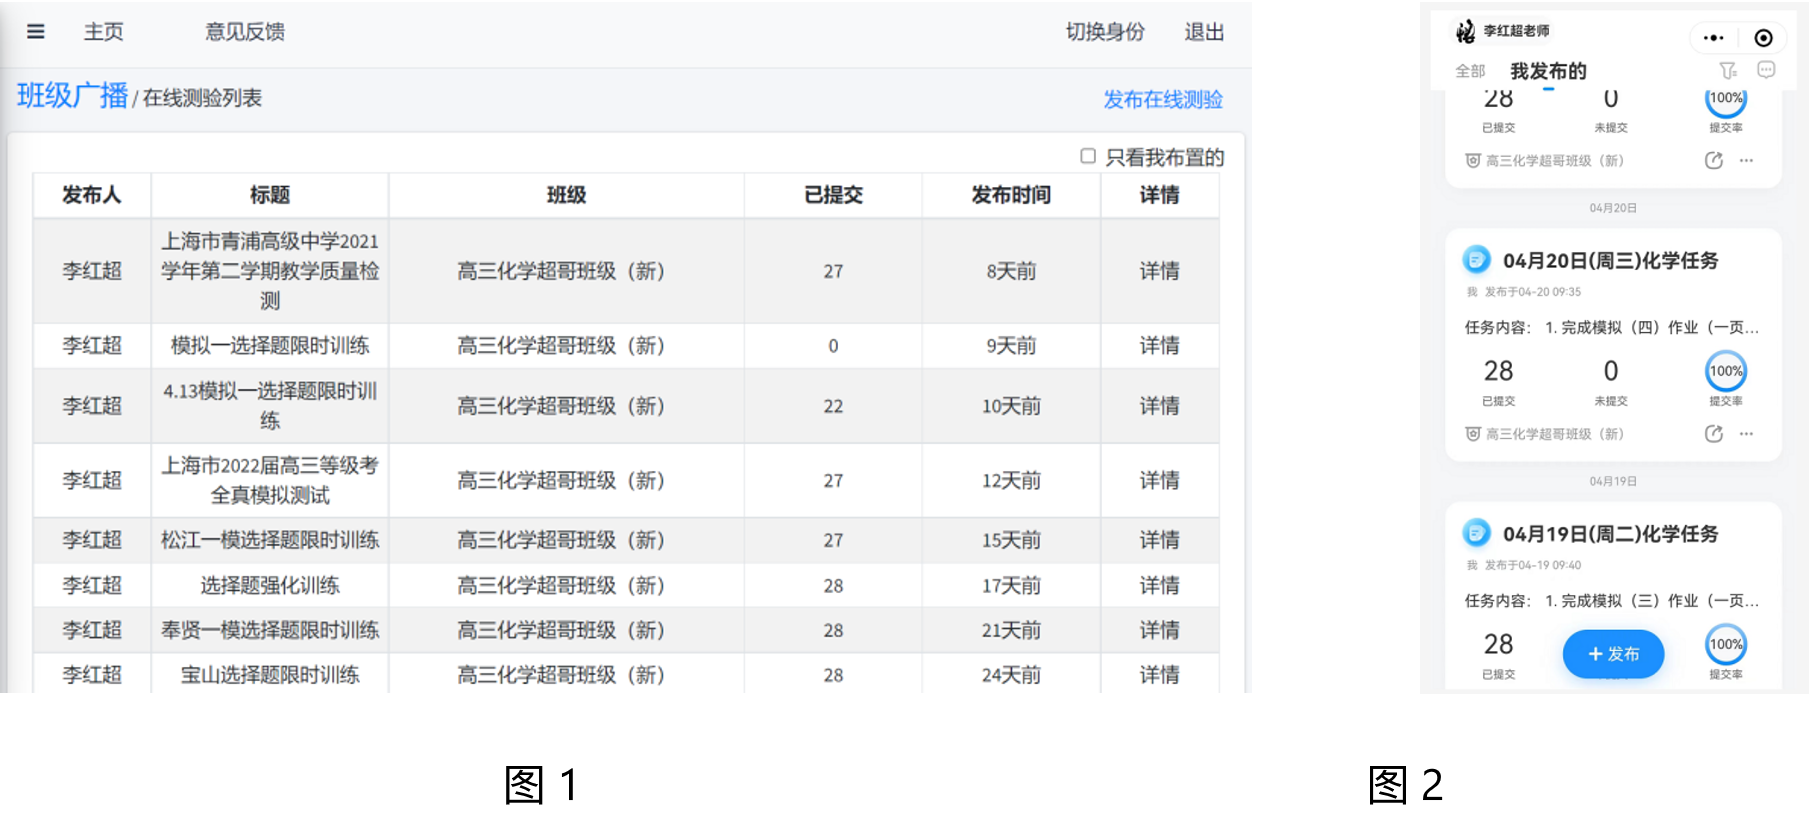Open 详情 for 松江一模选择题限时训练 row

tap(1159, 540)
